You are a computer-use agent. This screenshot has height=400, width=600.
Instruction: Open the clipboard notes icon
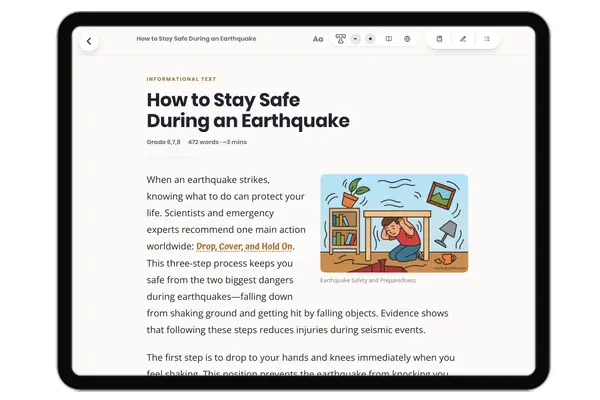439,39
